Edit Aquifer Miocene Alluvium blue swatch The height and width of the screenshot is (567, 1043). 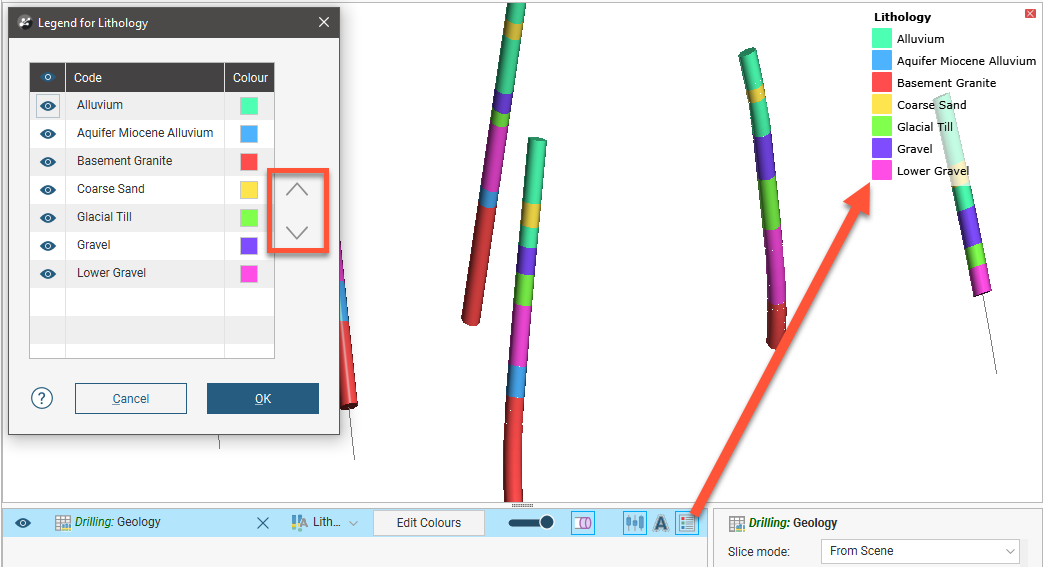(x=249, y=134)
